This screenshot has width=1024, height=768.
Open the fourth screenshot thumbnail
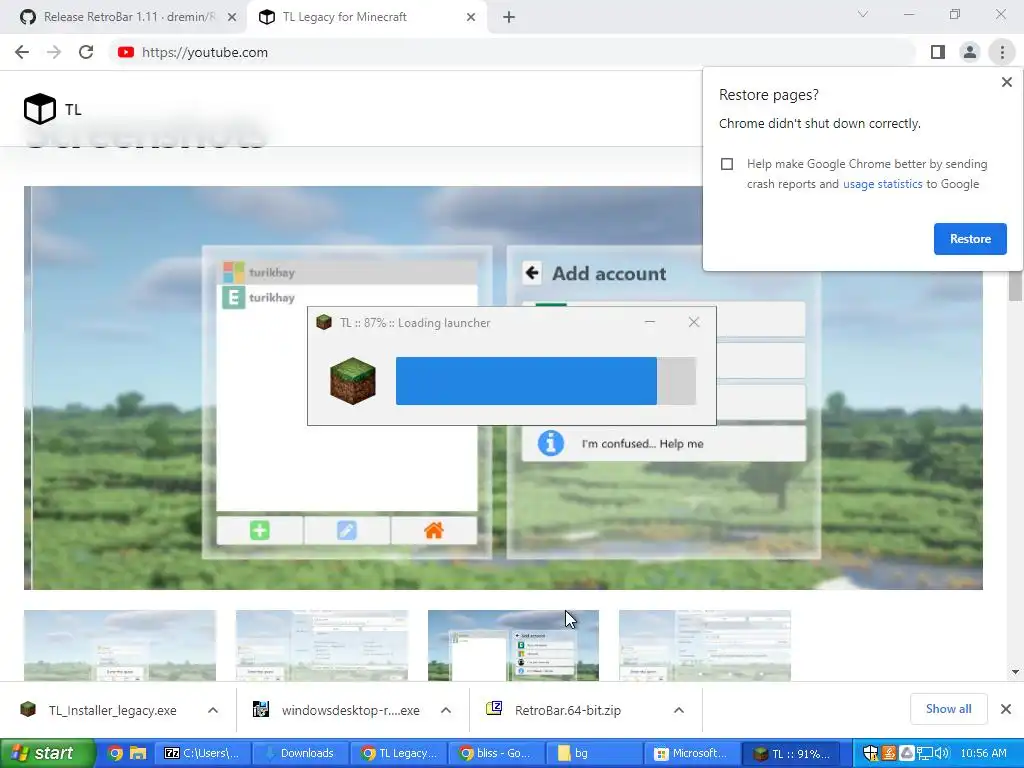(705, 645)
